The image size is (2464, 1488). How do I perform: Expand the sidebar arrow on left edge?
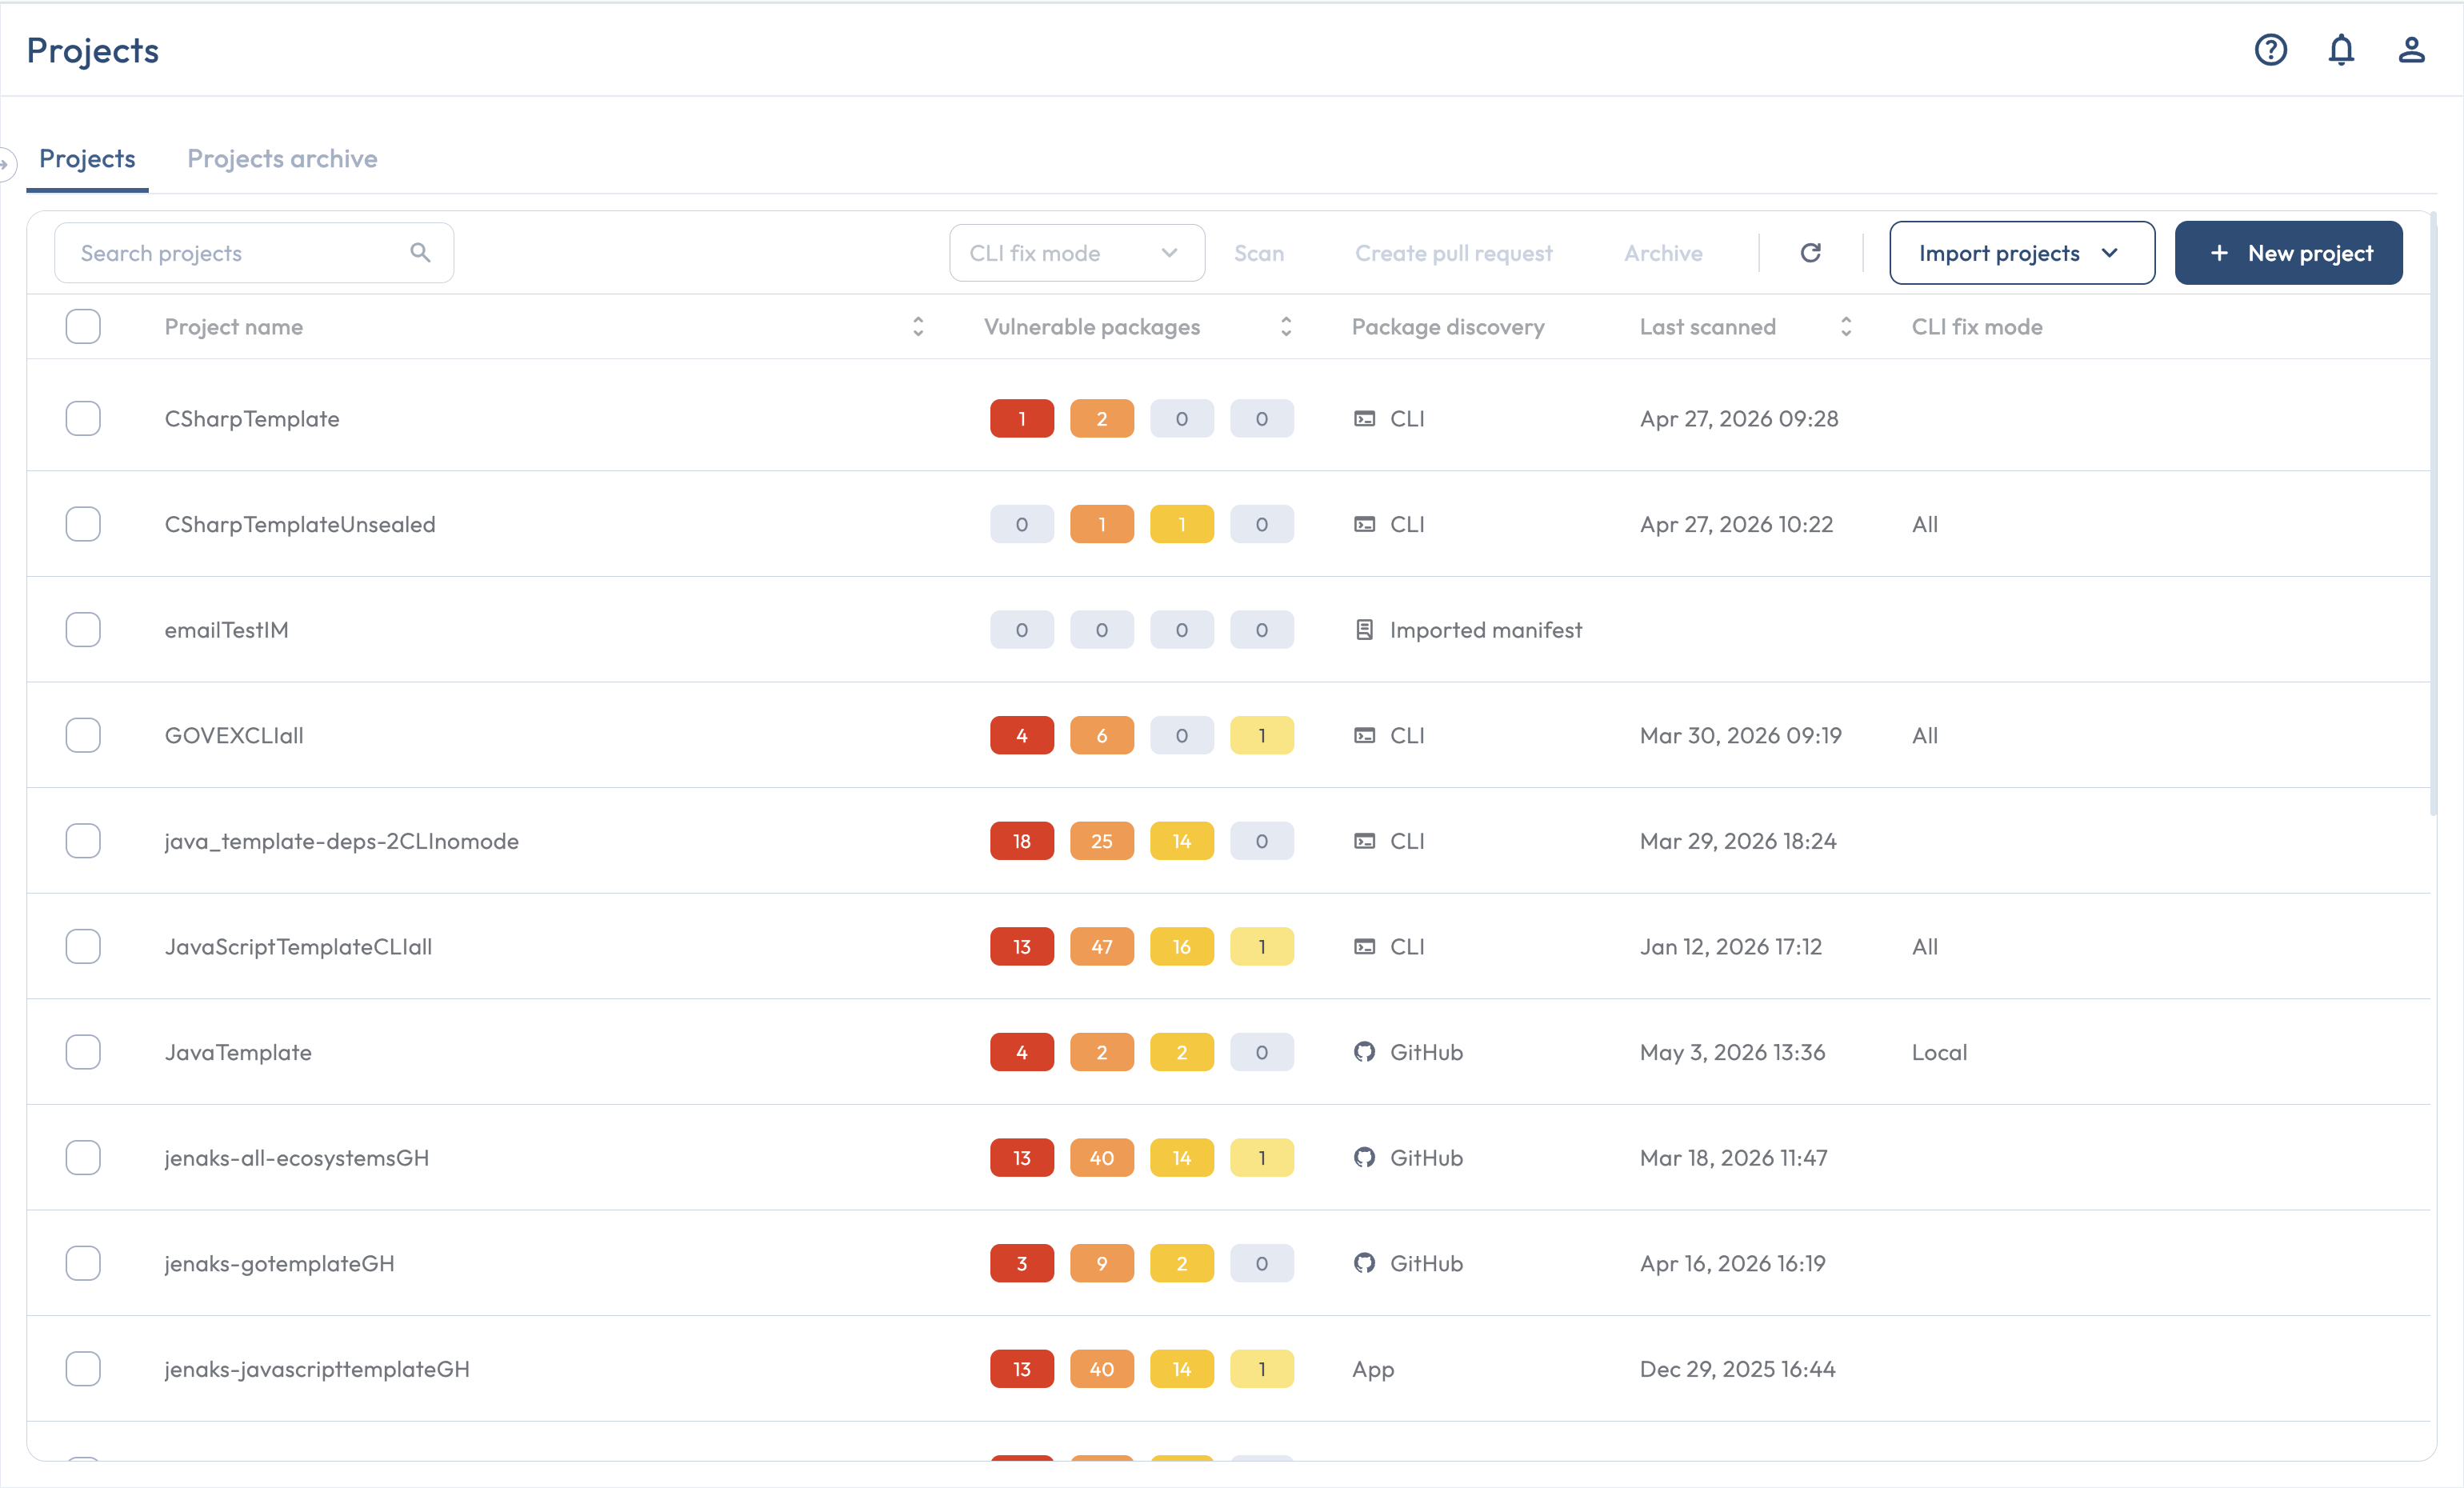[x=5, y=164]
